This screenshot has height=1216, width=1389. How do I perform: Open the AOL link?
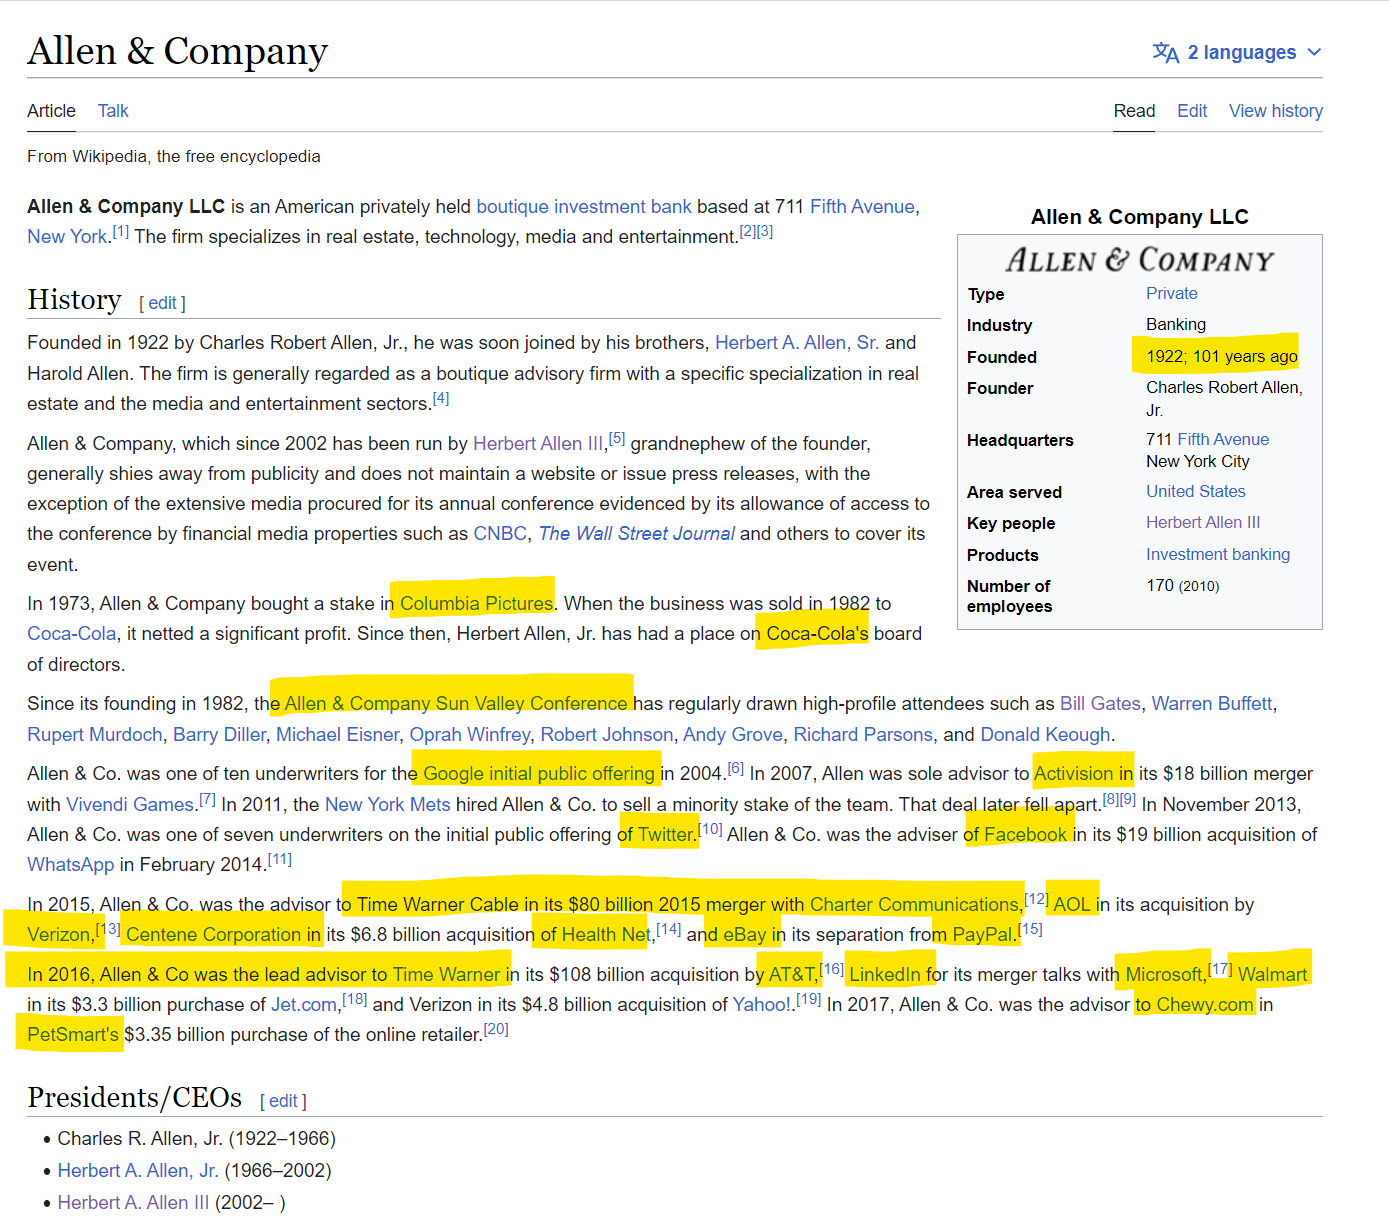1072,905
